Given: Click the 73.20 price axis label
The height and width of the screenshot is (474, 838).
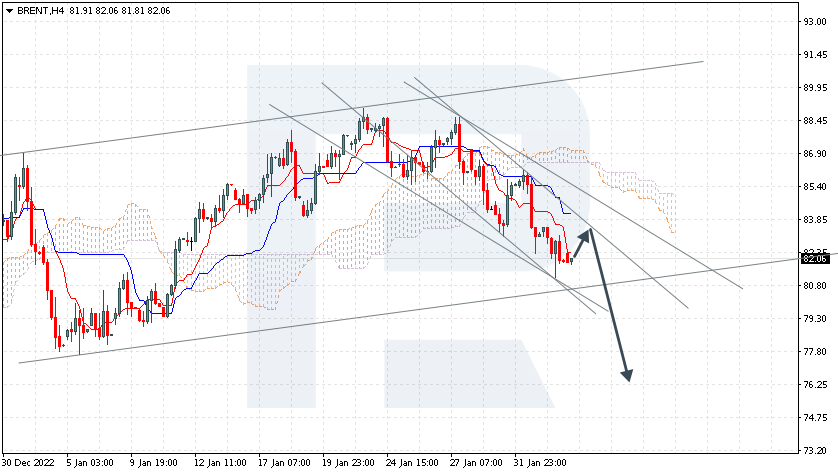Looking at the screenshot, I should (814, 450).
